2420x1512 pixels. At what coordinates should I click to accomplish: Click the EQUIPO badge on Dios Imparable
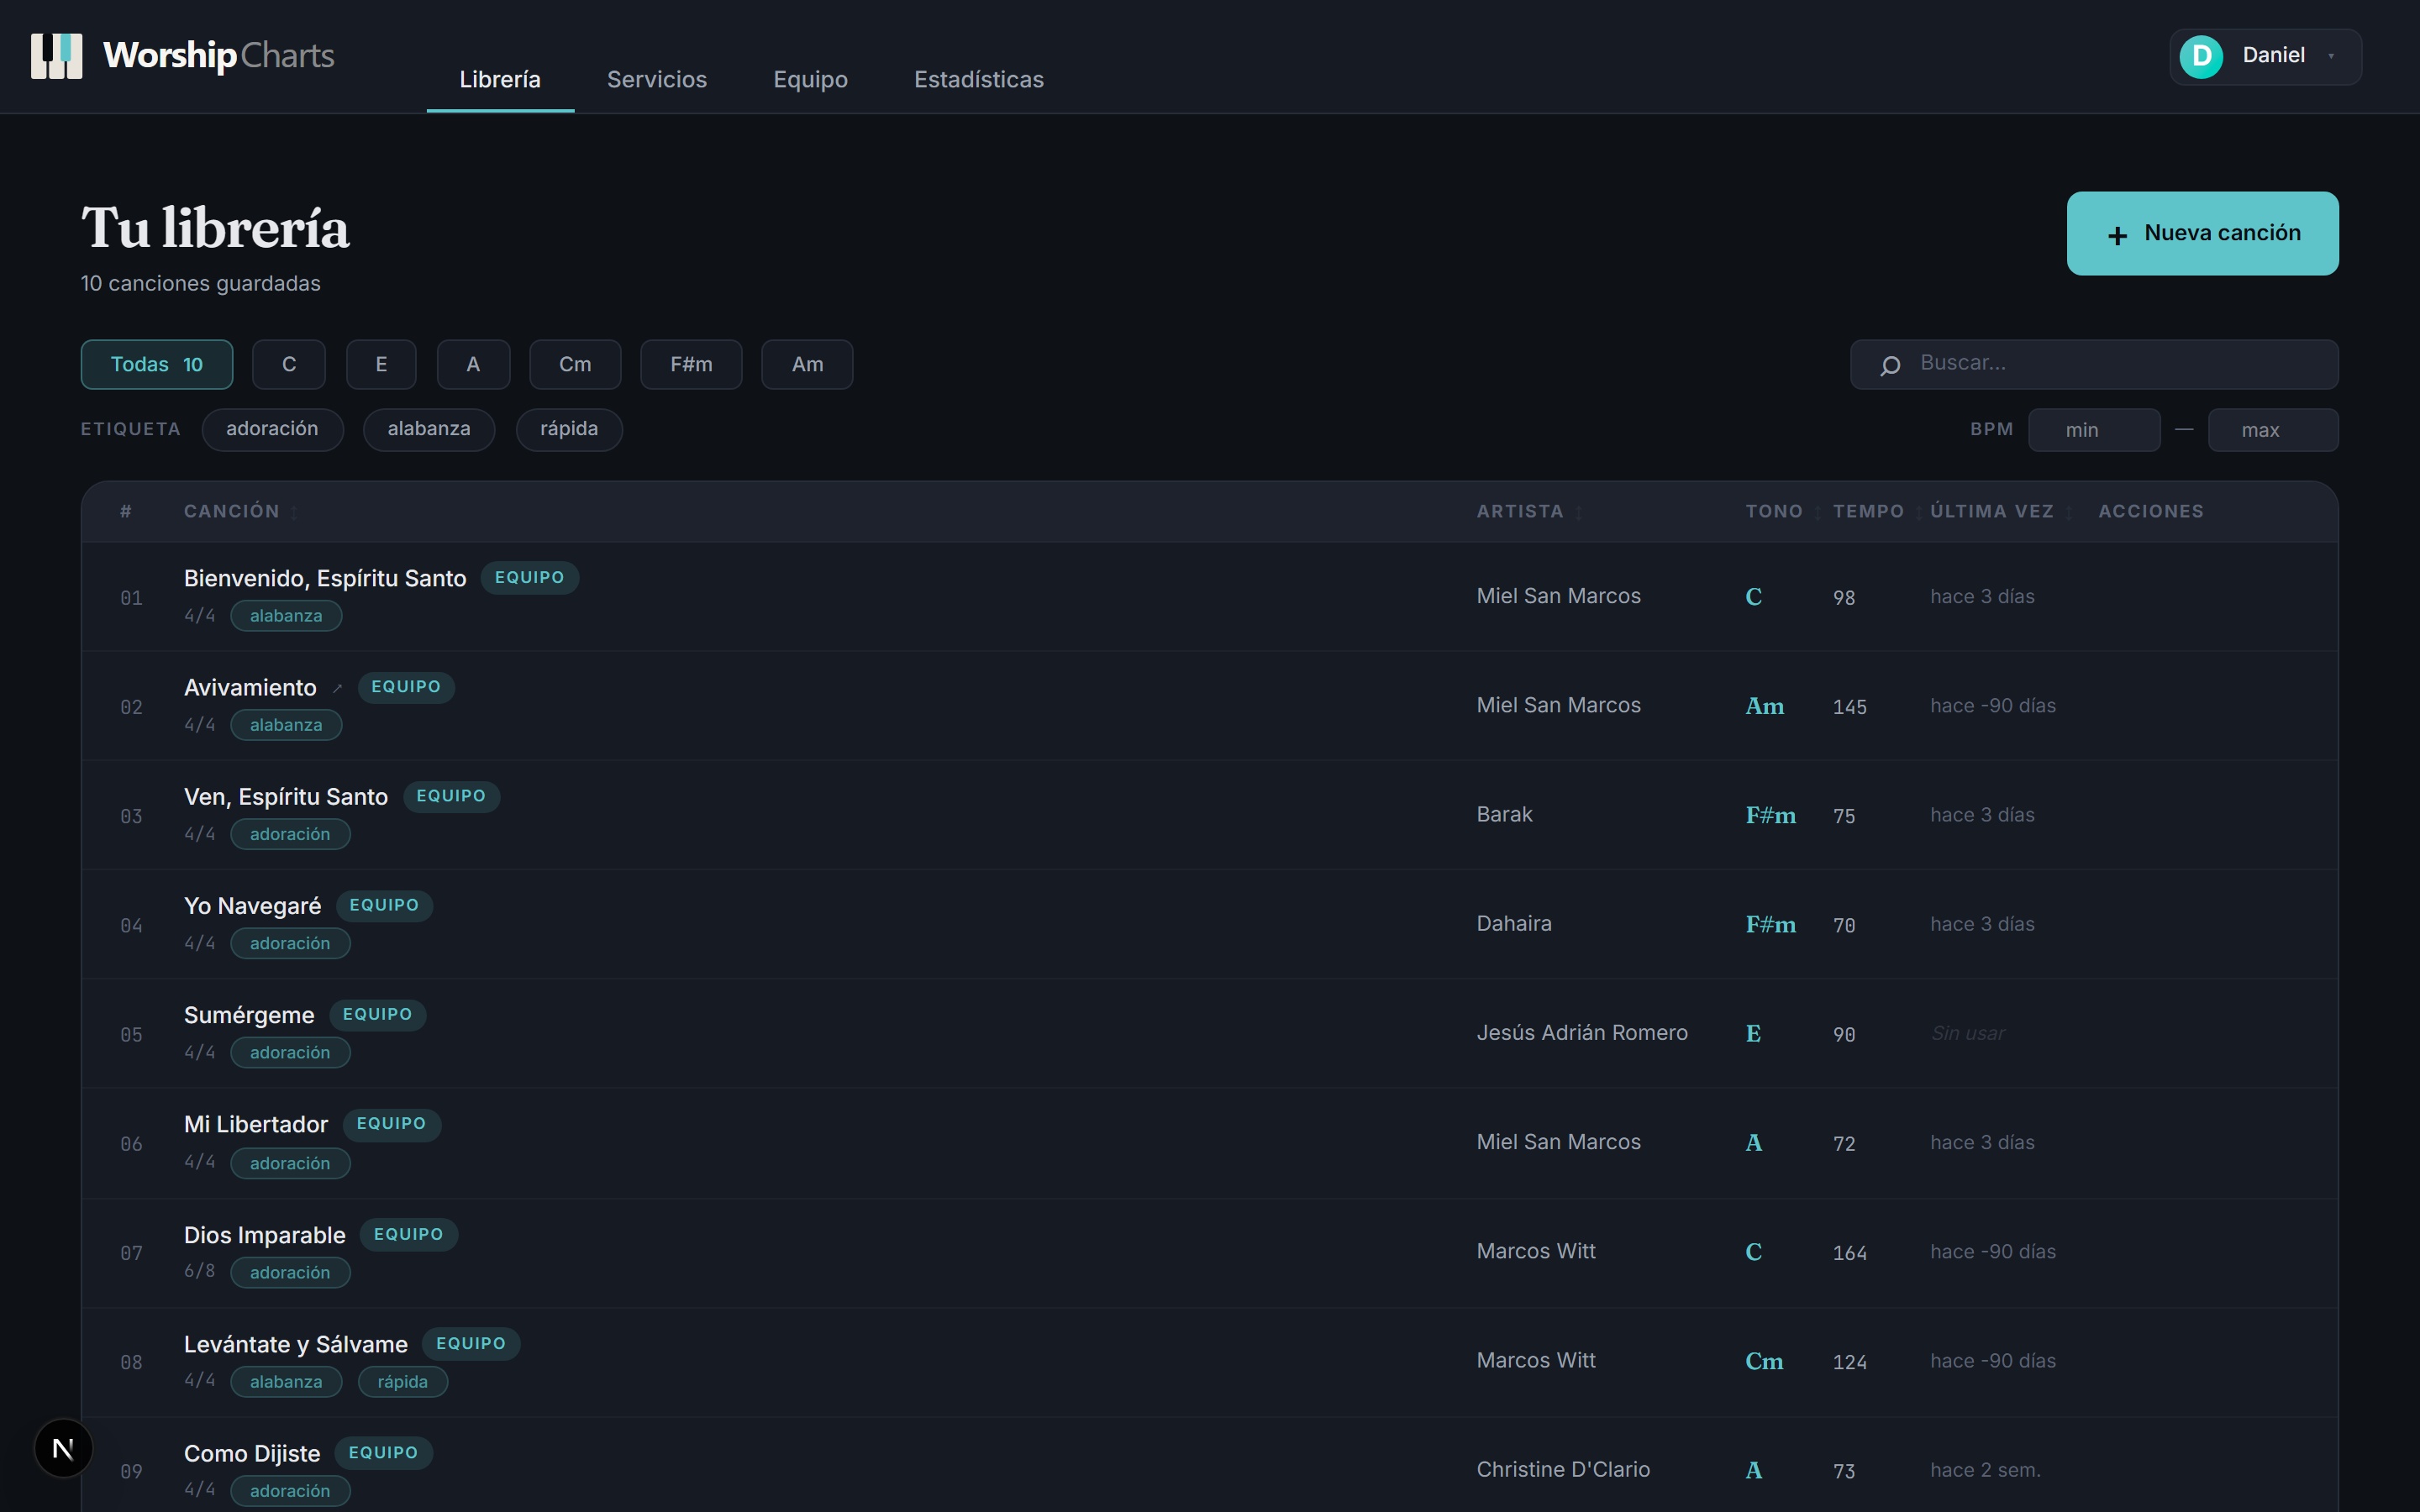409,1234
